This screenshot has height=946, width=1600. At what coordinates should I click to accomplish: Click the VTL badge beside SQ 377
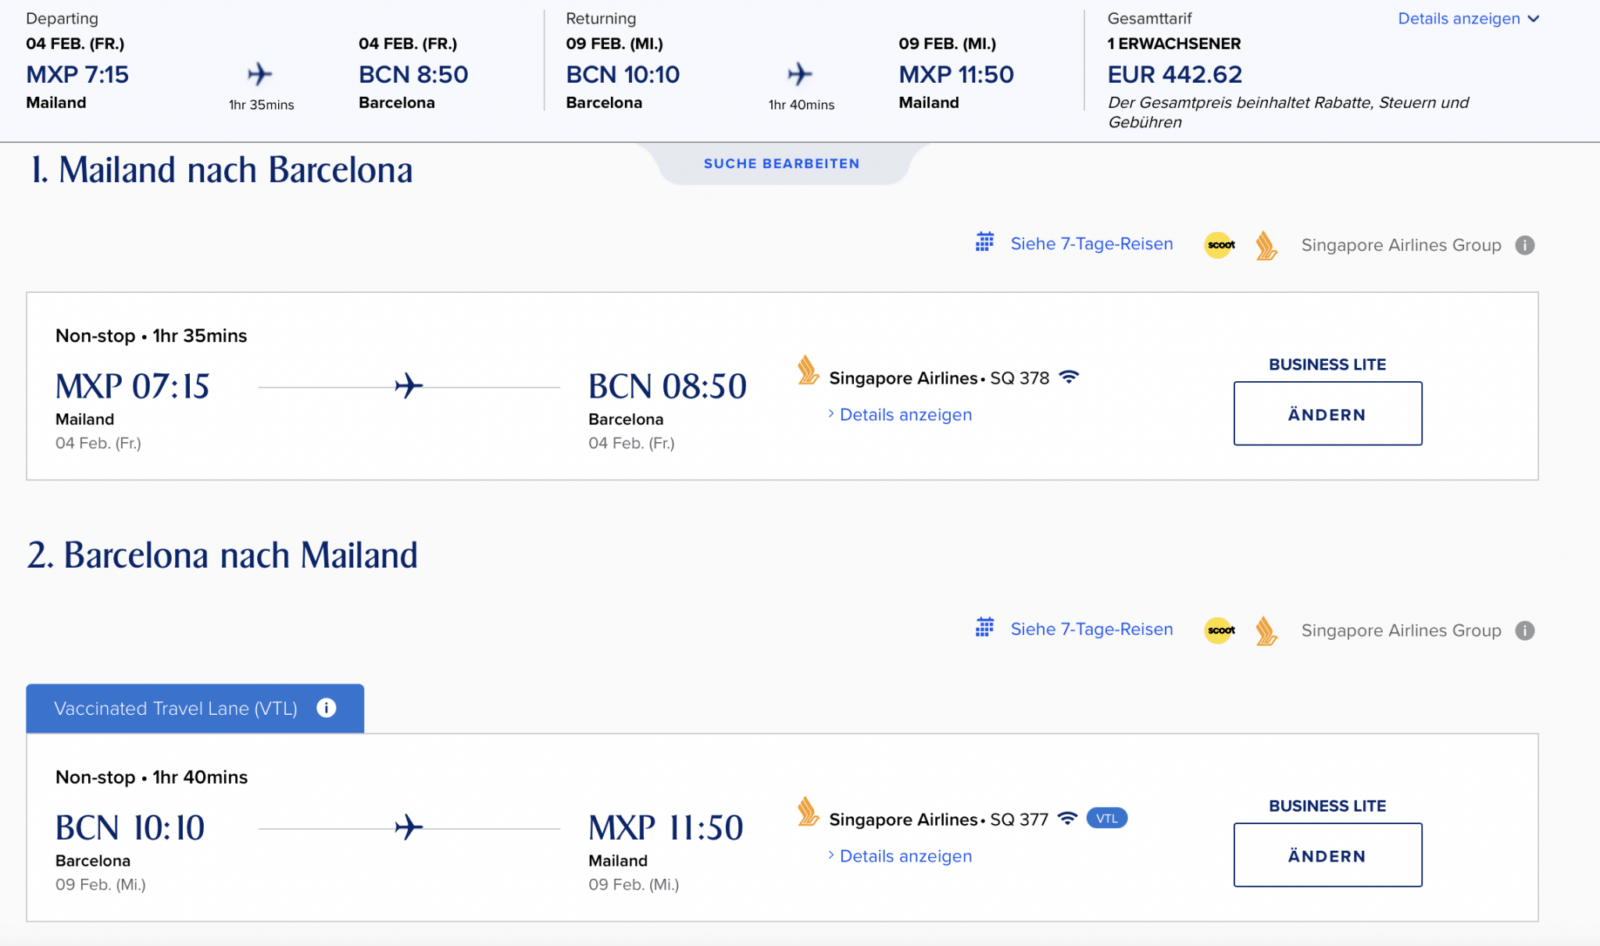click(x=1107, y=818)
